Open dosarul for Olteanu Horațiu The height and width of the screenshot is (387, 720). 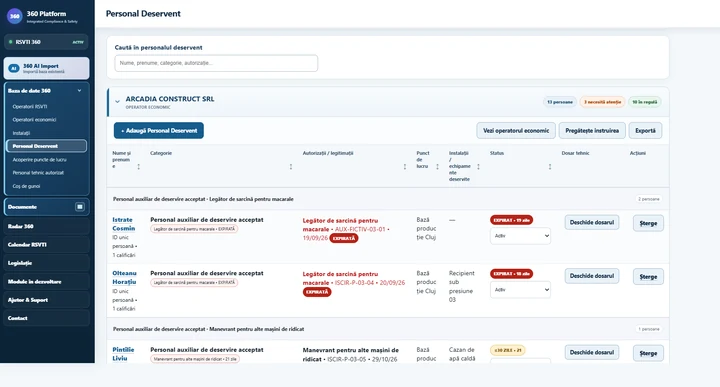tap(591, 276)
